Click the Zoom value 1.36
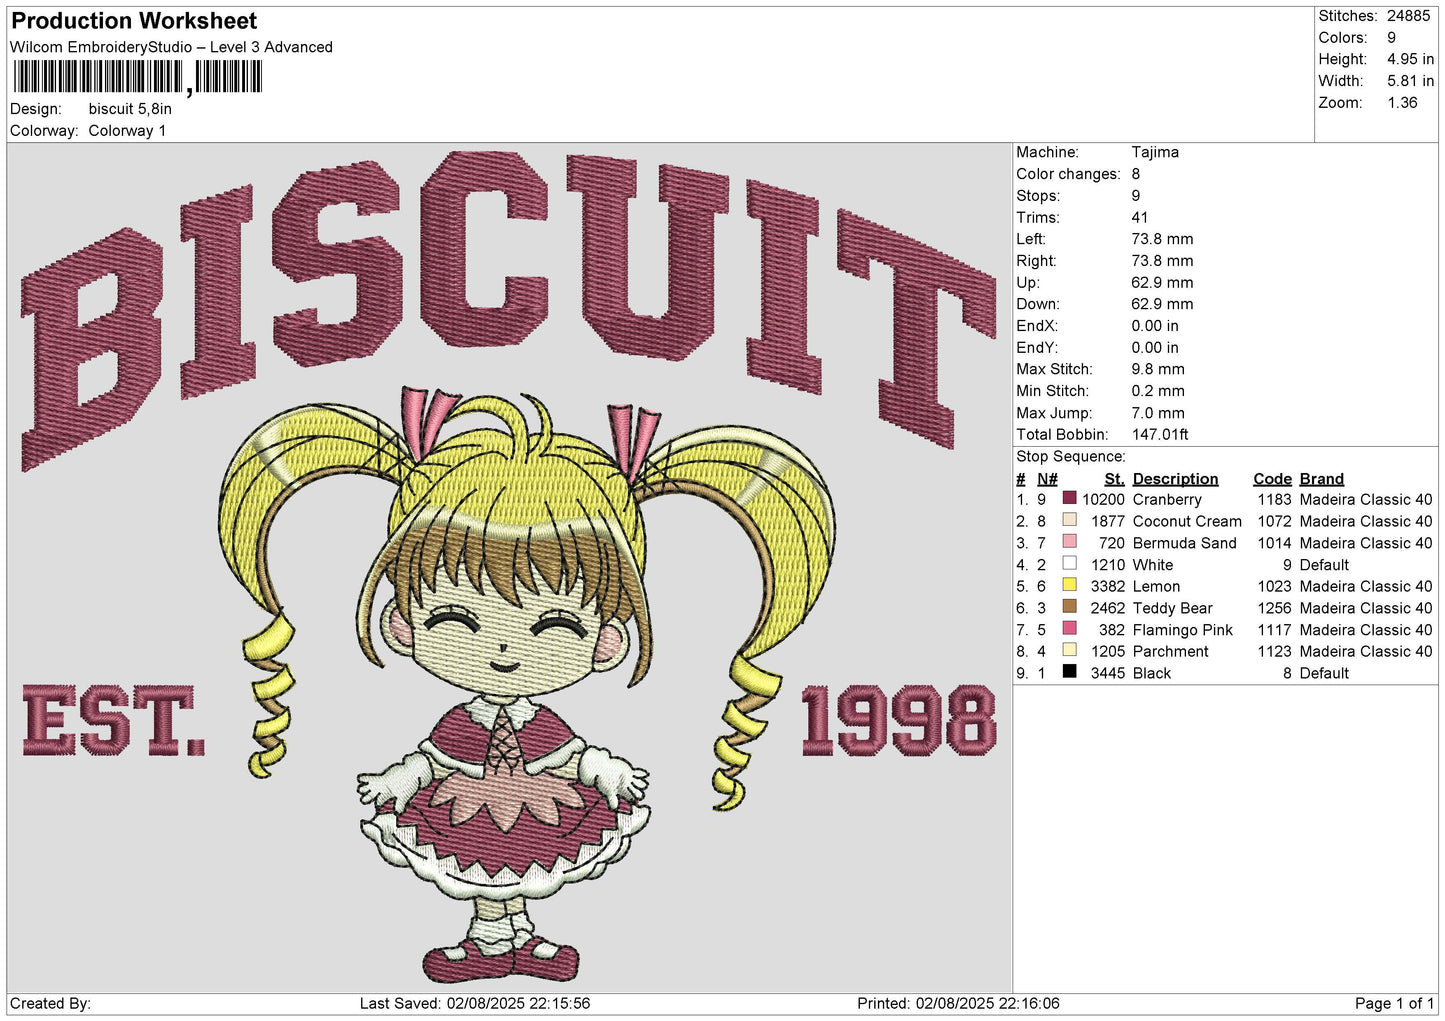This screenshot has width=1445, height=1021. pos(1402,103)
